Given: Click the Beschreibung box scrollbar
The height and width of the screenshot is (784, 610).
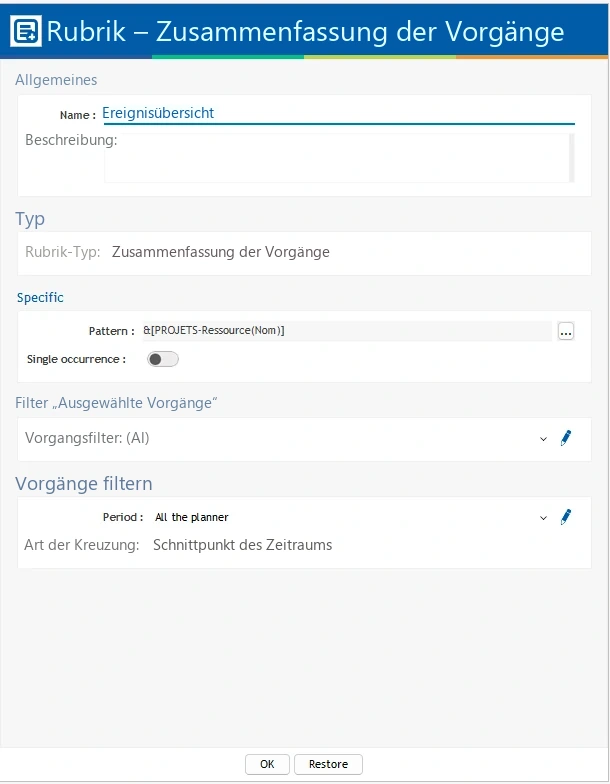Looking at the screenshot, I should pos(572,158).
